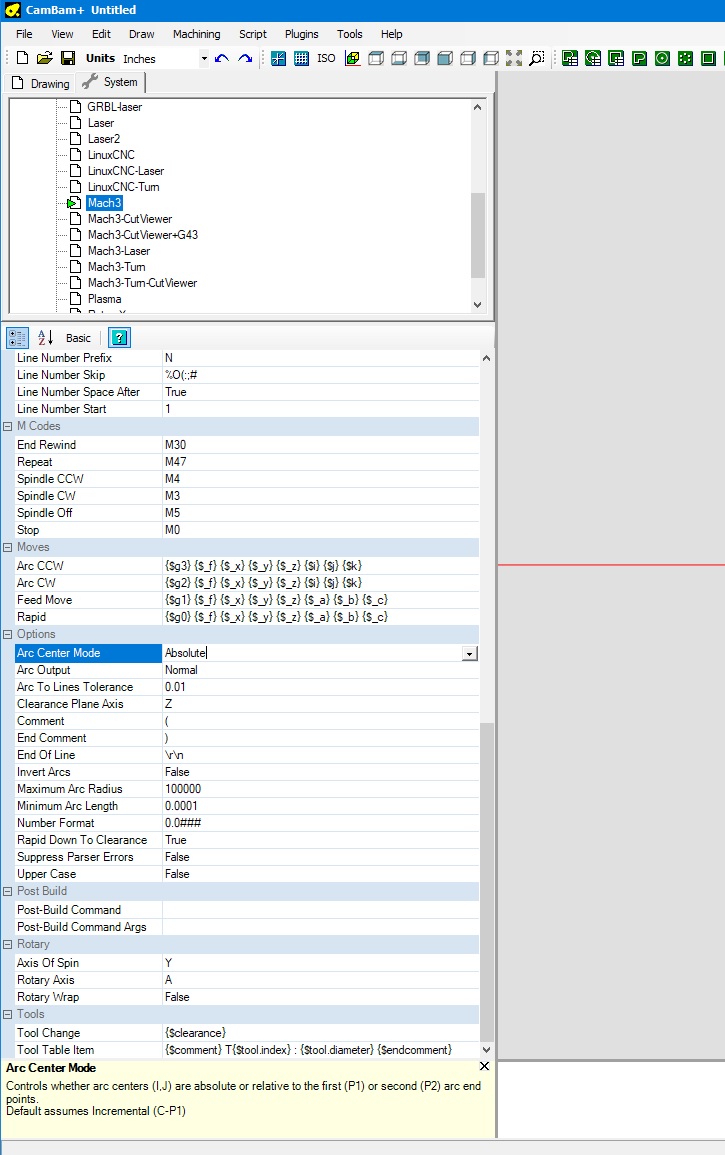The height and width of the screenshot is (1155, 725).
Task: Open the View menu
Action: click(62, 34)
